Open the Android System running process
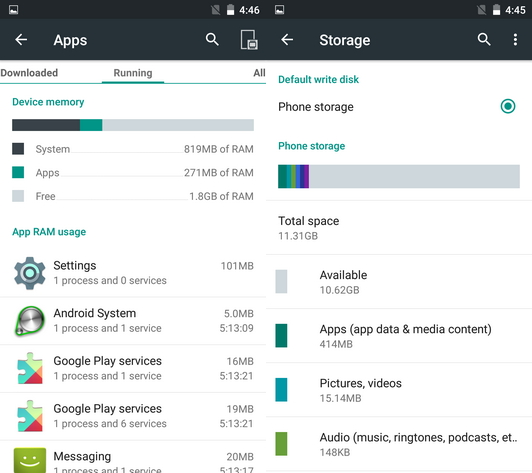This screenshot has width=532, height=473. coord(133,321)
